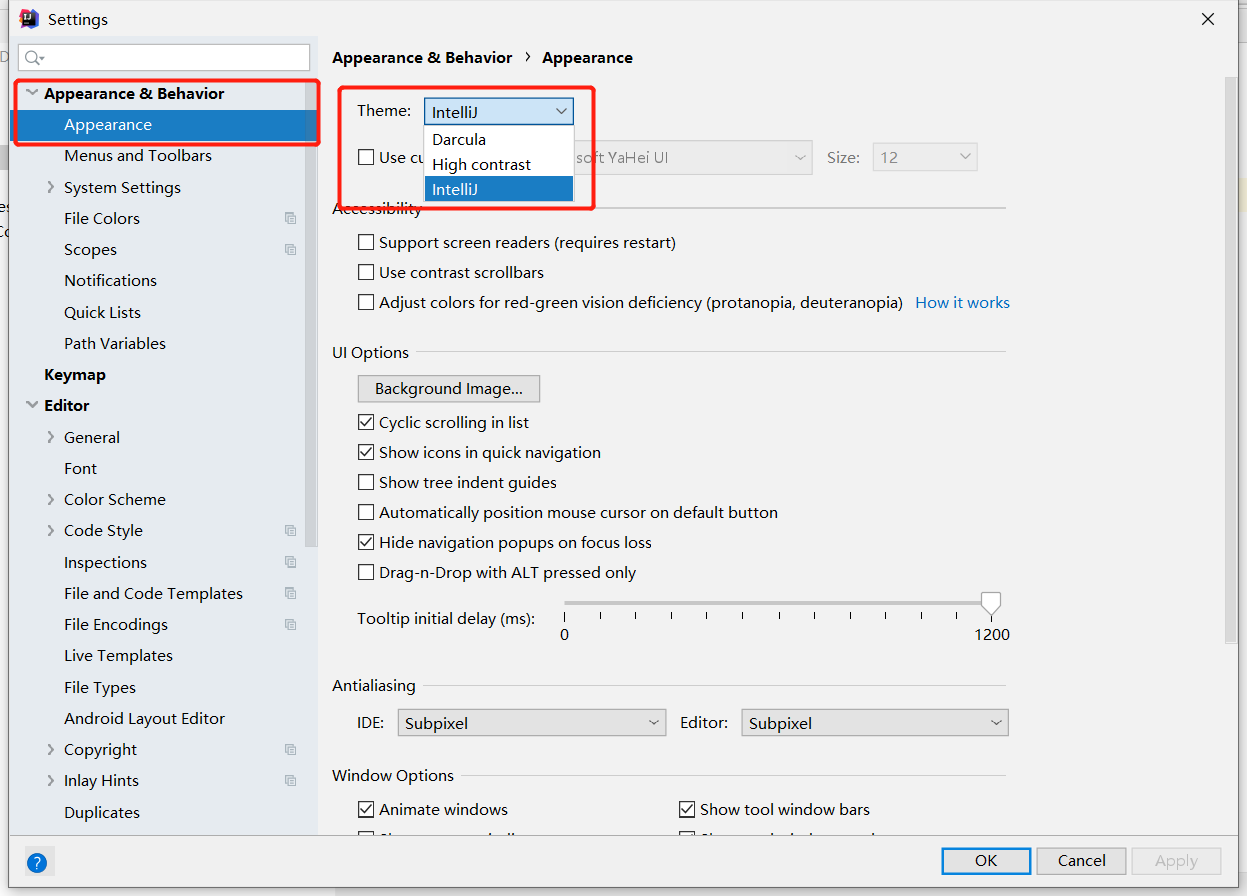
Task: Choose High contrast theme option
Action: pos(499,164)
